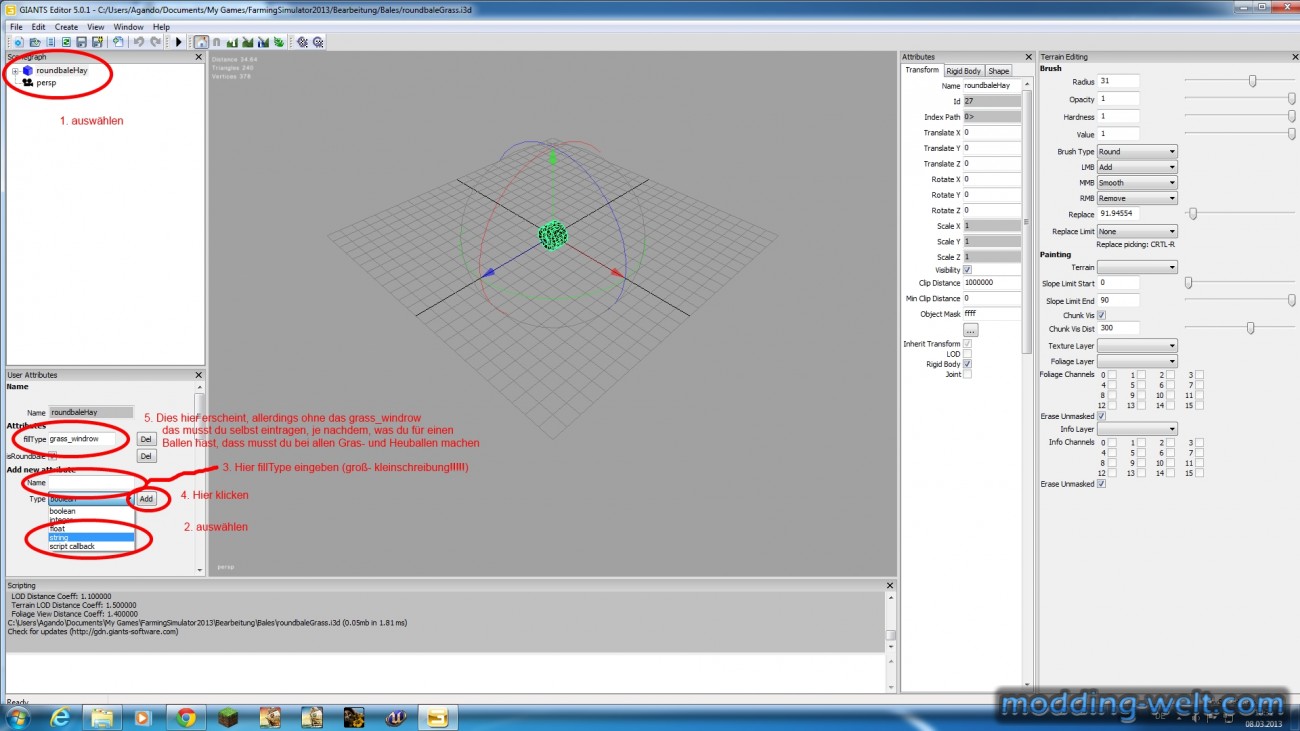This screenshot has width=1300, height=731.
Task: Click the Save floppy disk icon
Action: tap(81, 42)
